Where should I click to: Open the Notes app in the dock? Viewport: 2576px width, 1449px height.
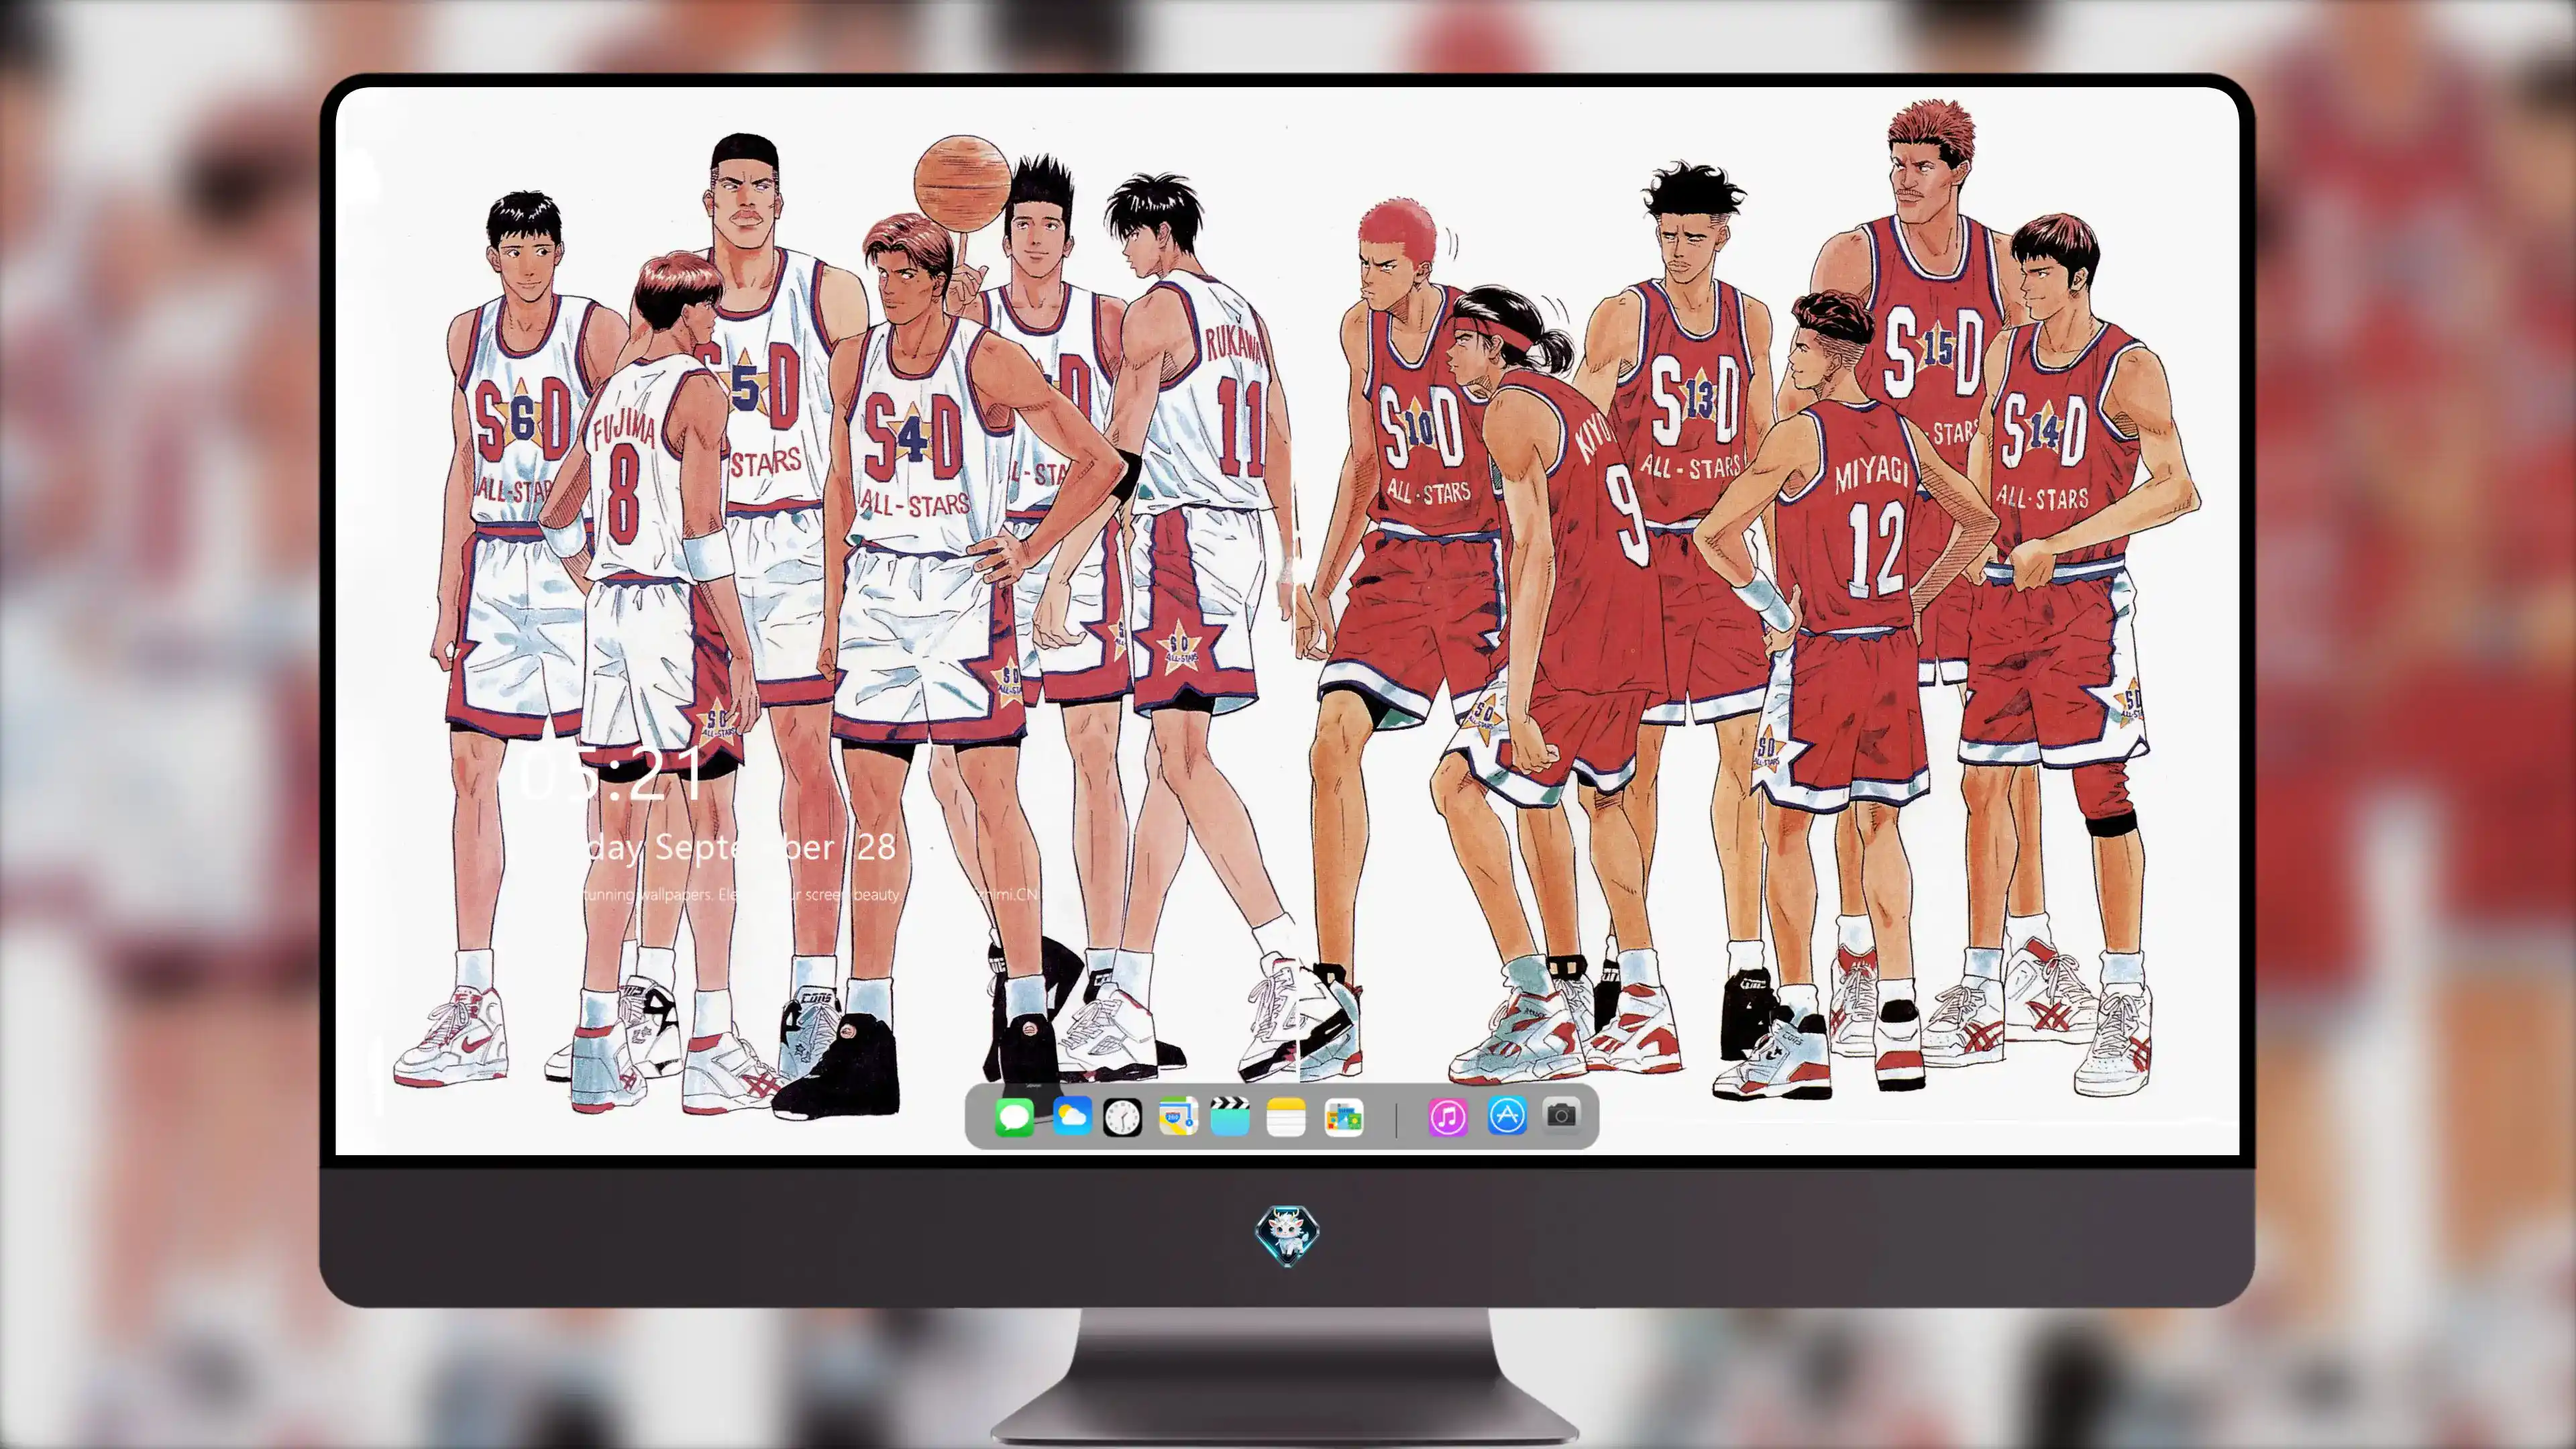pos(1286,1116)
